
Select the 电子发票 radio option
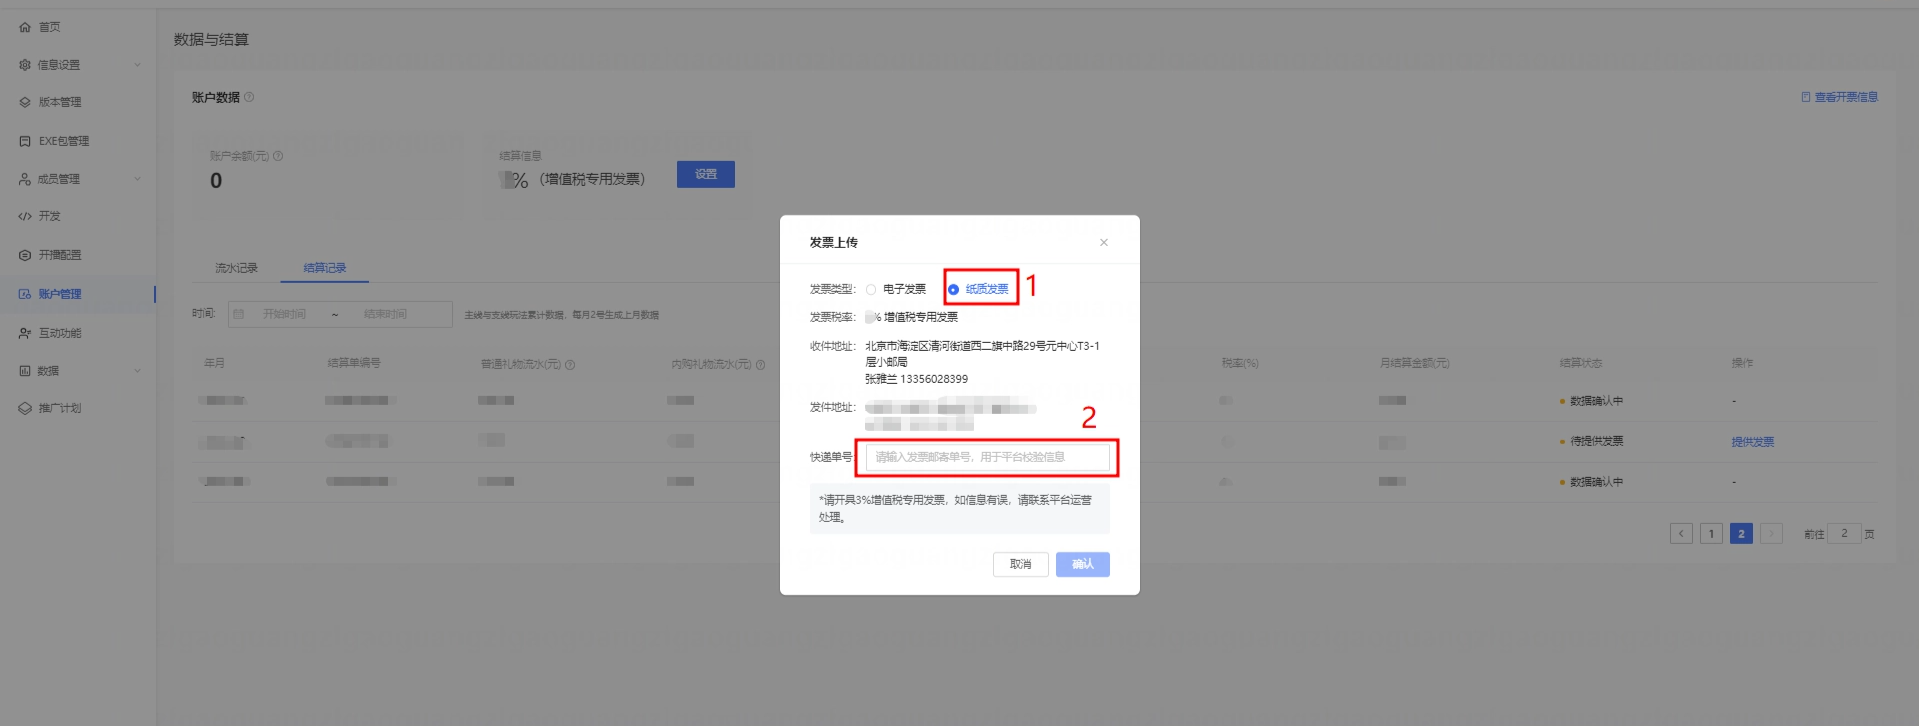(871, 290)
